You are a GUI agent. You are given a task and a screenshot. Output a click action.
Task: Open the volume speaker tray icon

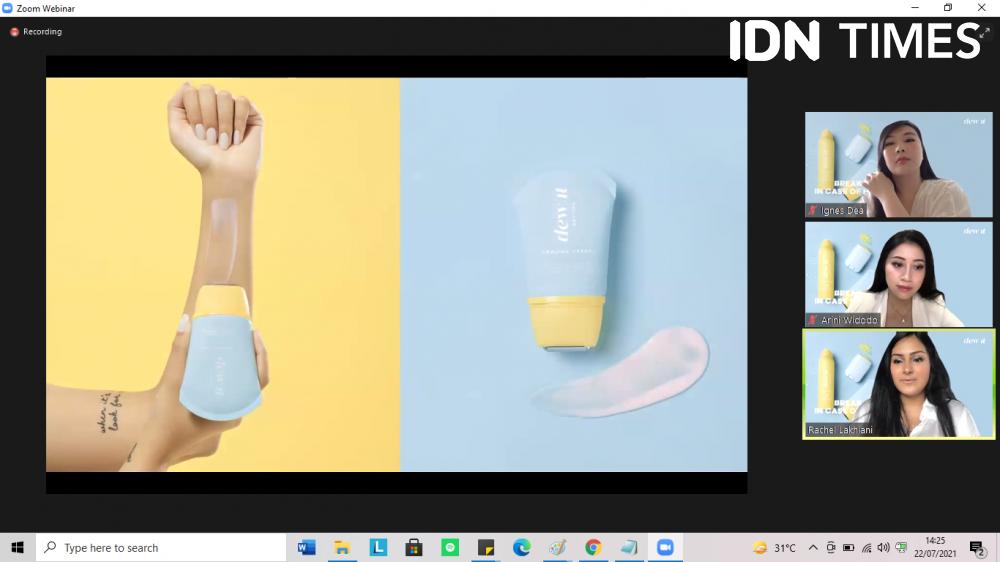[x=883, y=547]
